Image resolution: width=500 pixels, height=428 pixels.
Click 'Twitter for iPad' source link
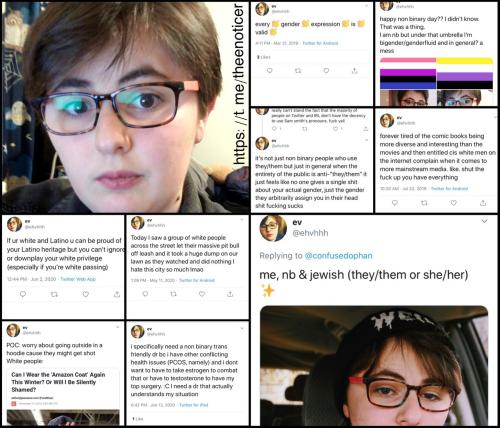coord(194,405)
